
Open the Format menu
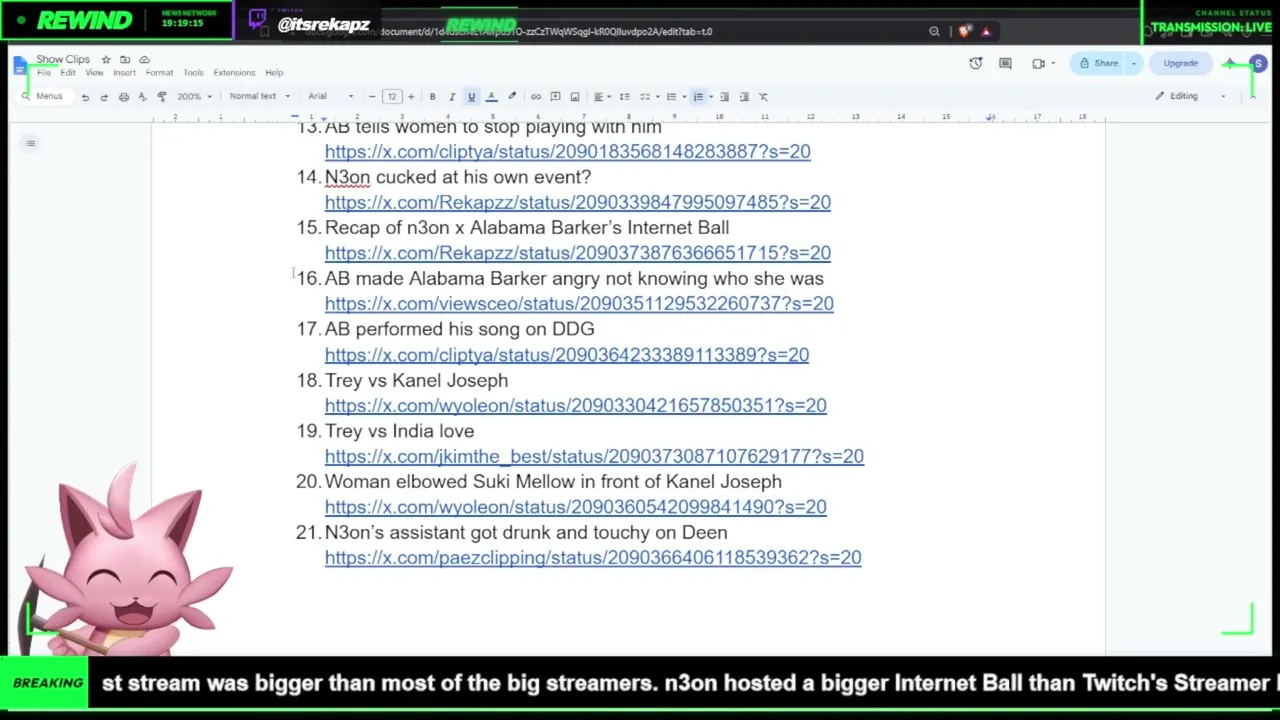click(x=159, y=73)
